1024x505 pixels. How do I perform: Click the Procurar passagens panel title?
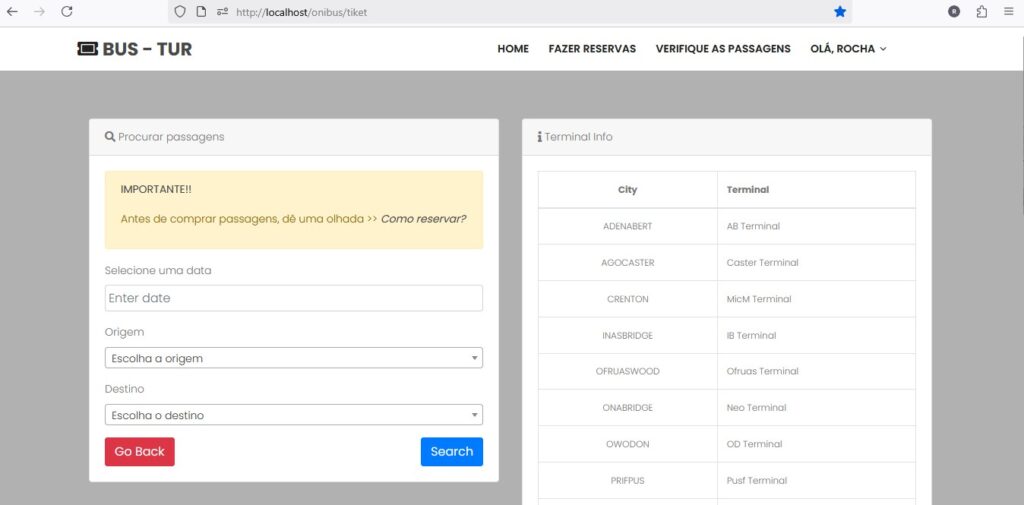[171, 137]
